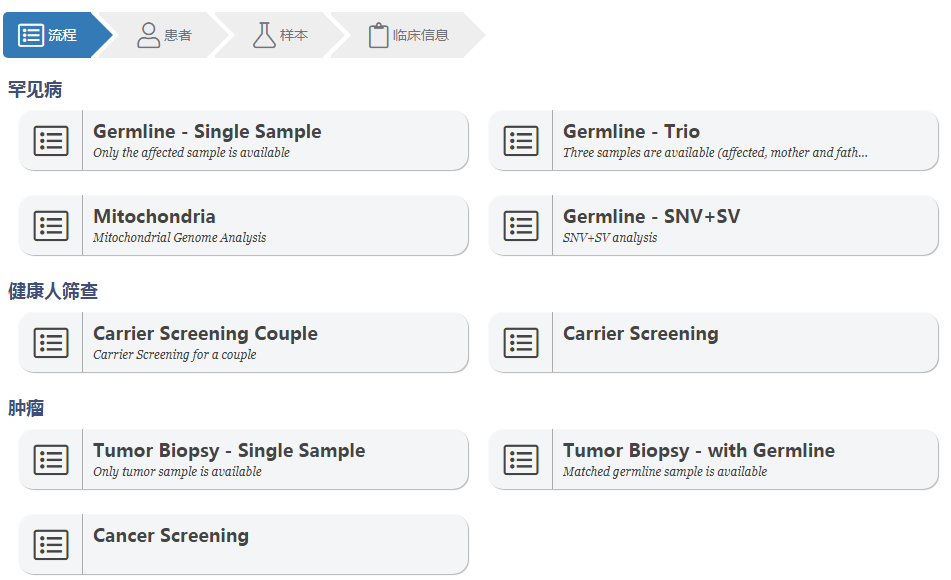
Task: Click the 'Matched germline sample is available' description
Action: click(665, 472)
